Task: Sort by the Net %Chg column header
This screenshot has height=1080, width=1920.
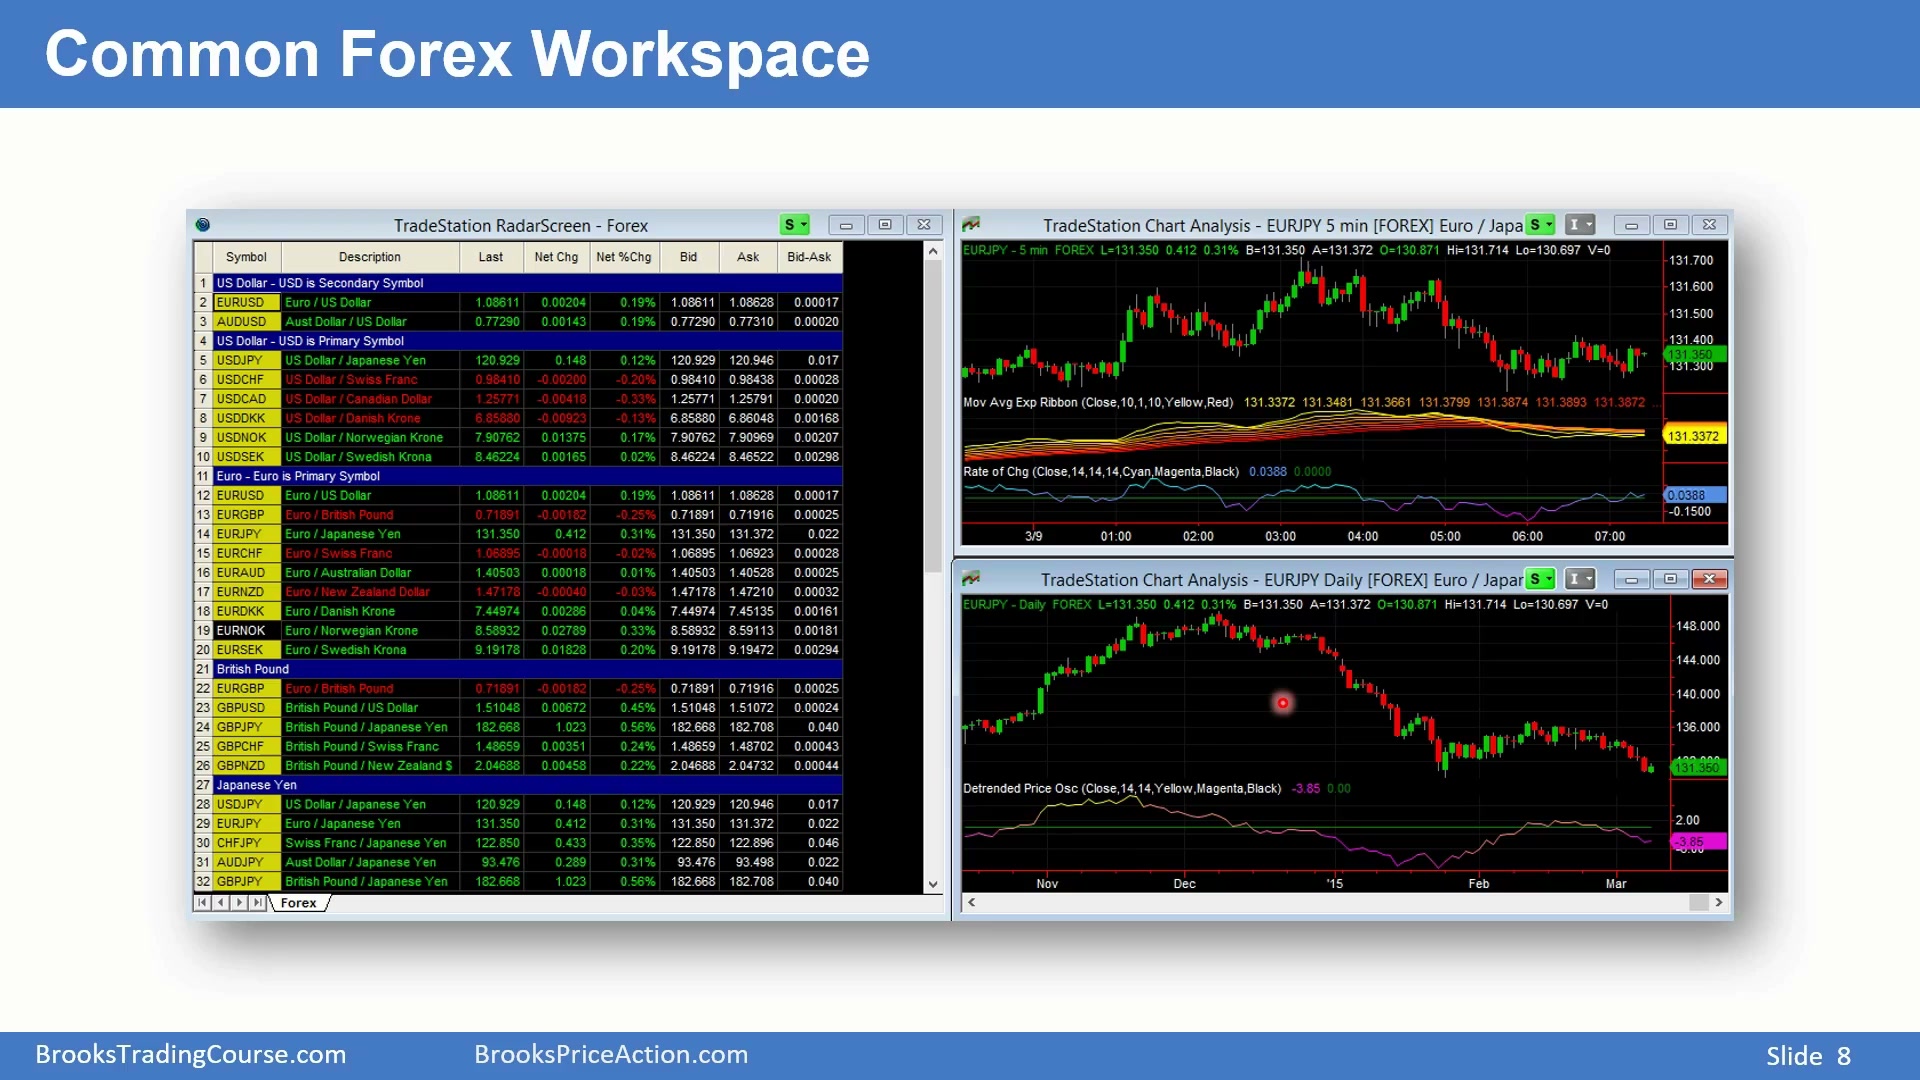Action: click(624, 257)
